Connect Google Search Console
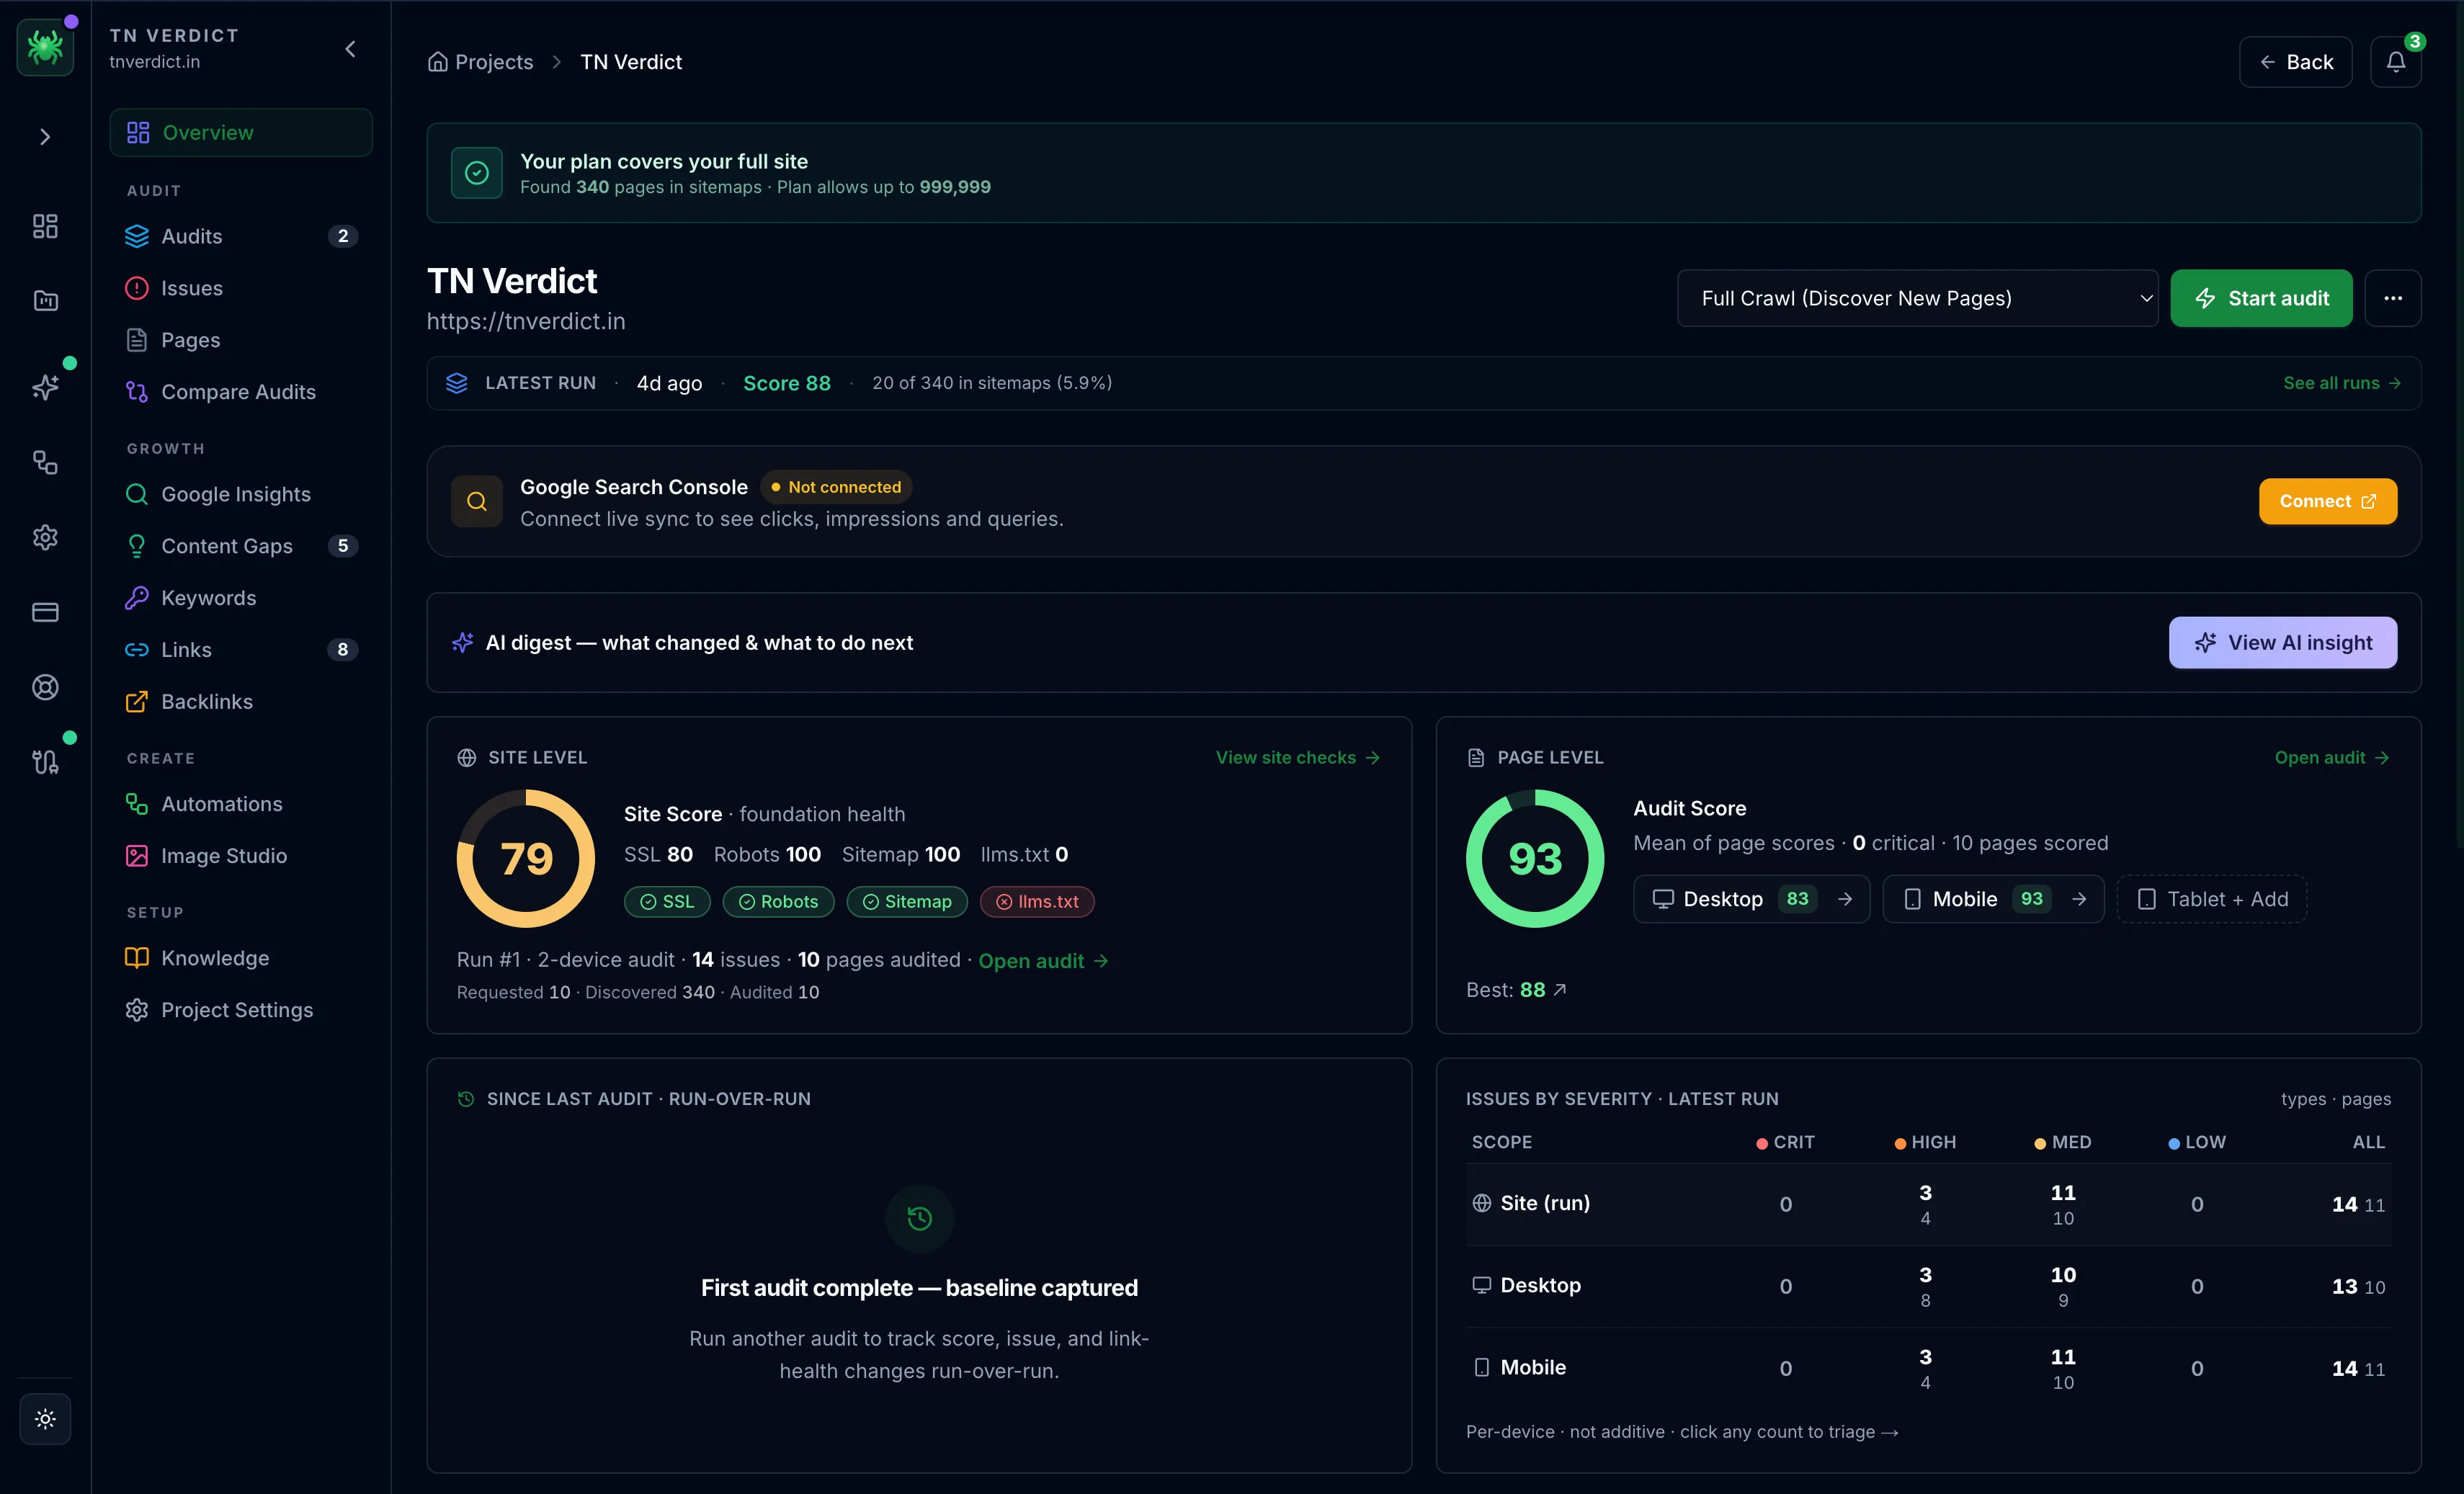The width and height of the screenshot is (2464, 1494). click(2327, 501)
